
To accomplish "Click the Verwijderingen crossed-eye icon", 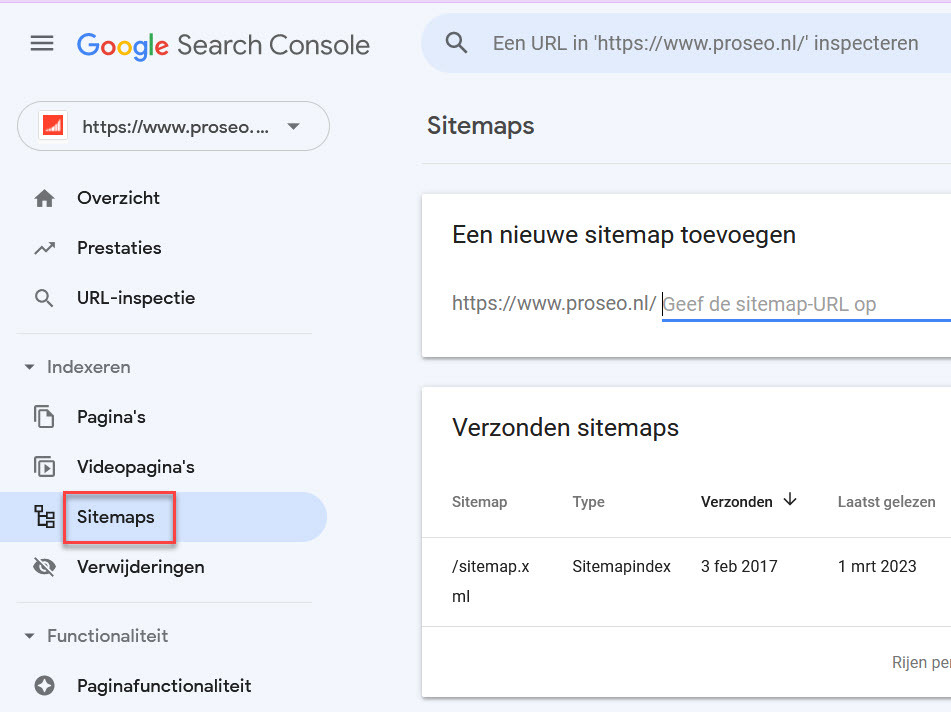I will [x=44, y=567].
